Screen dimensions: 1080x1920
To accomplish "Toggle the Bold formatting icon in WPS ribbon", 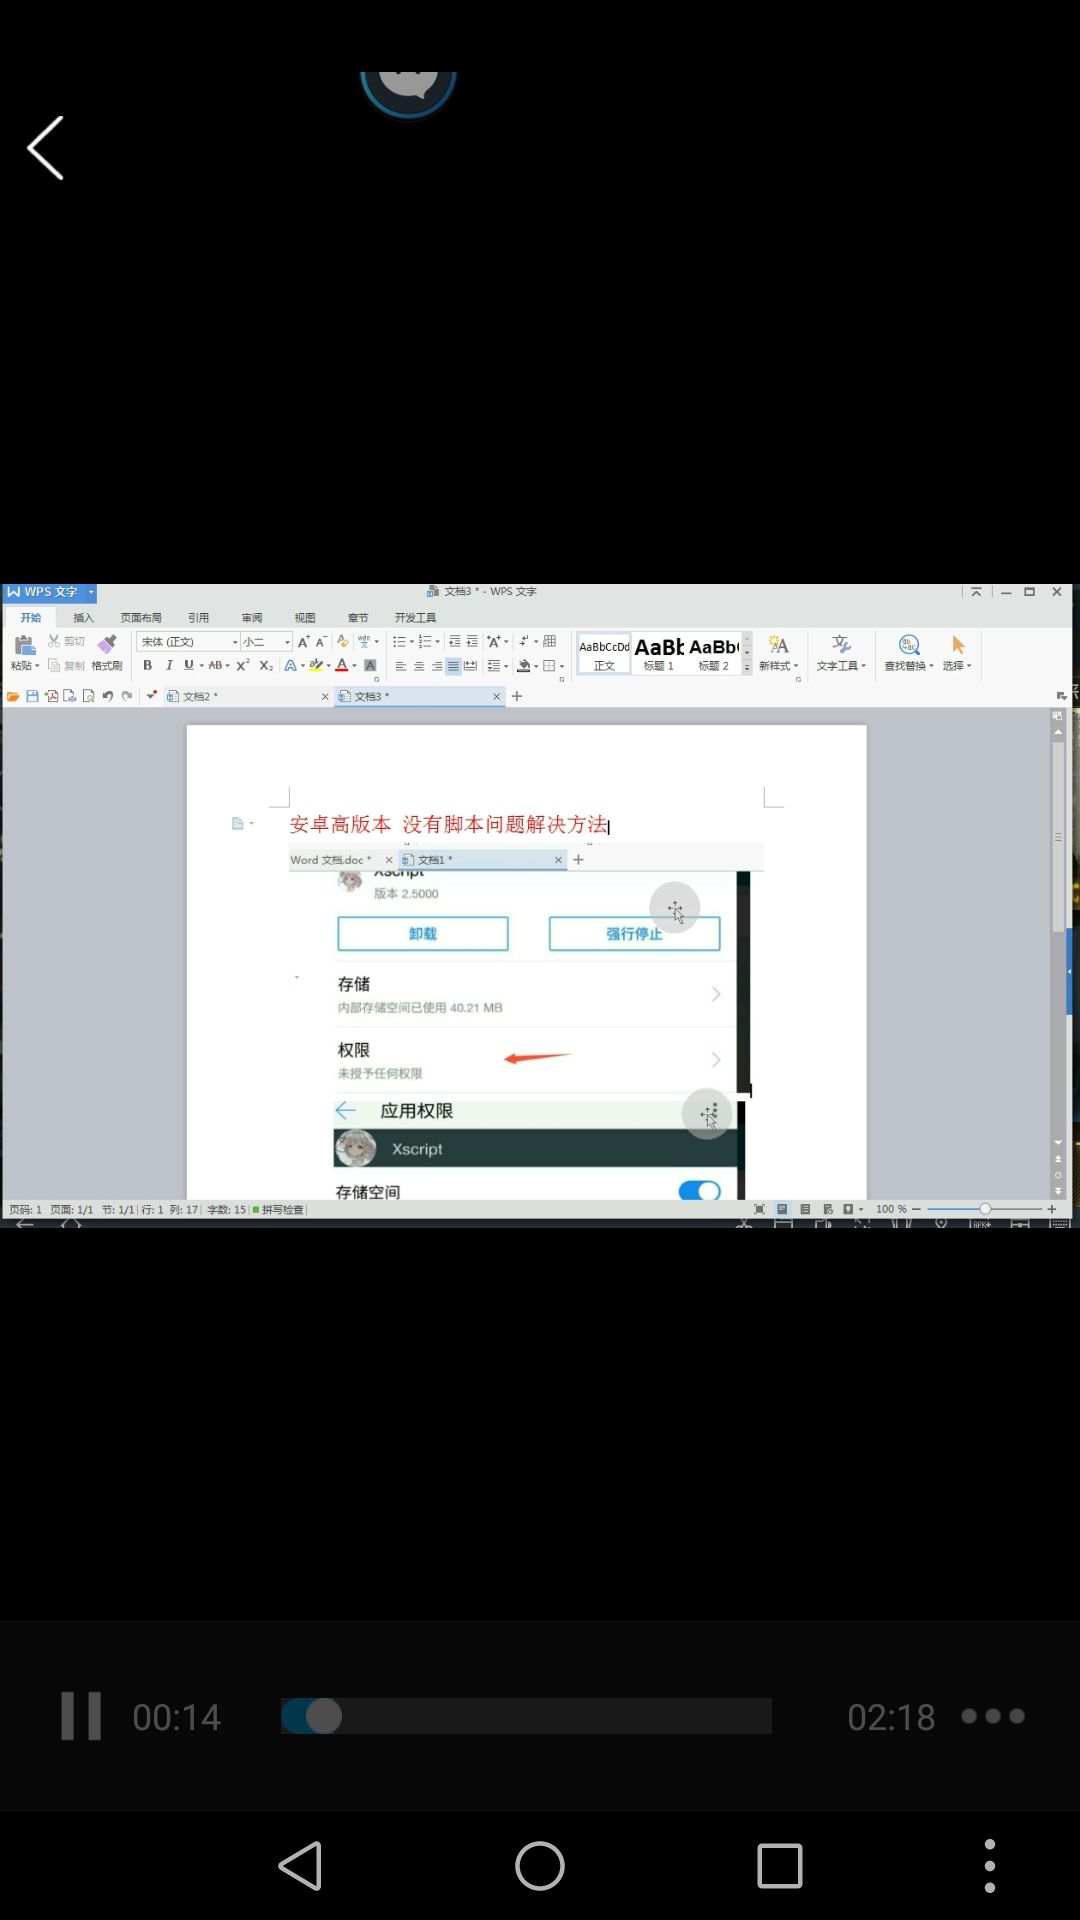I will (148, 665).
